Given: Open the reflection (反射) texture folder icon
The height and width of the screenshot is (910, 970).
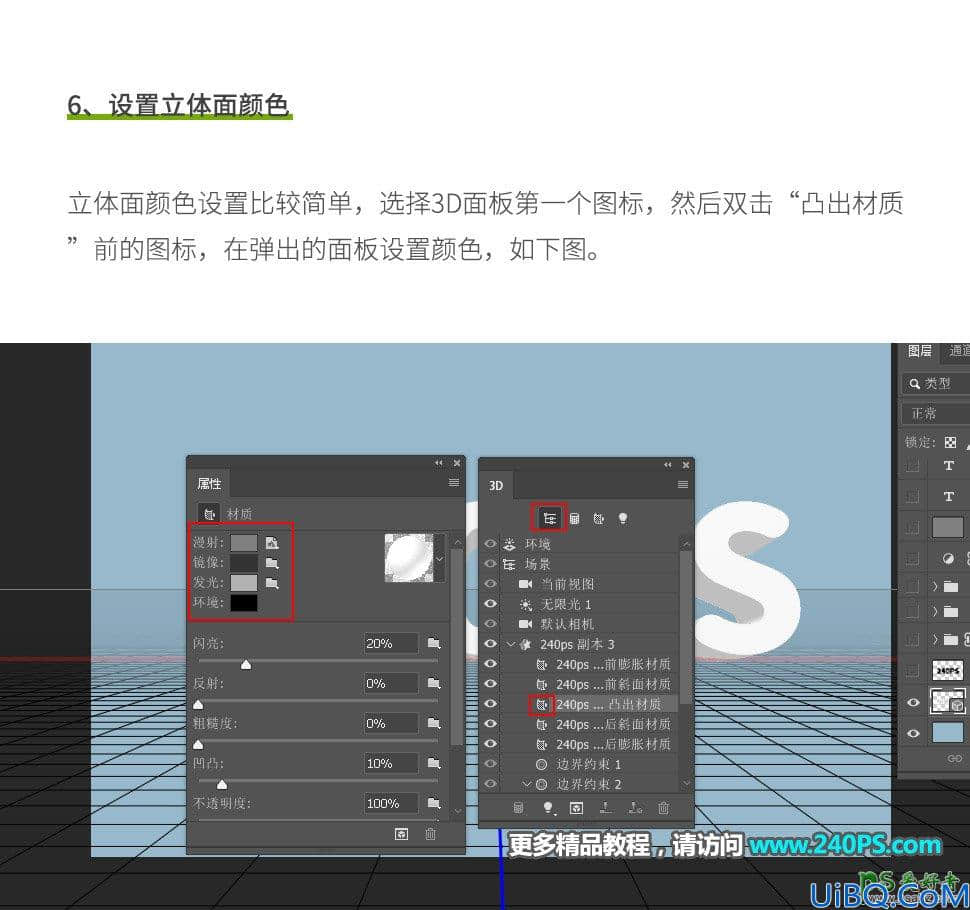Looking at the screenshot, I should (434, 684).
